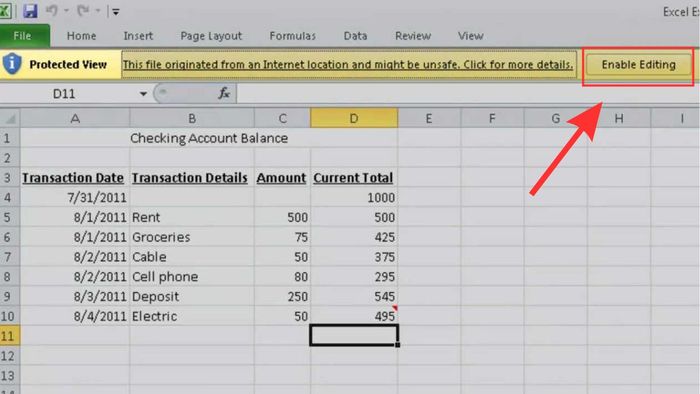Select the current total 375 cell
Screen dimensions: 700x394
click(354, 257)
